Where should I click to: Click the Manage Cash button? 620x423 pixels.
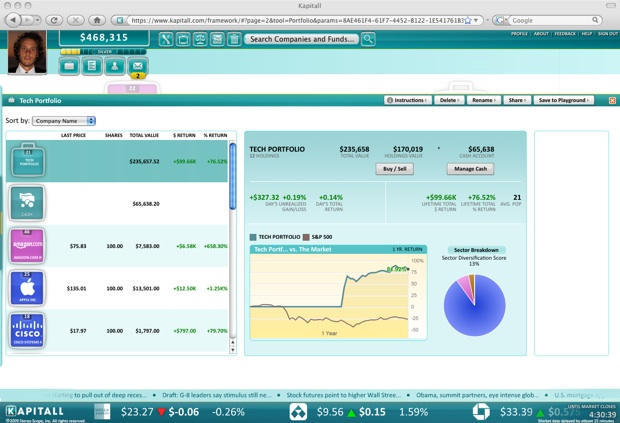(470, 169)
